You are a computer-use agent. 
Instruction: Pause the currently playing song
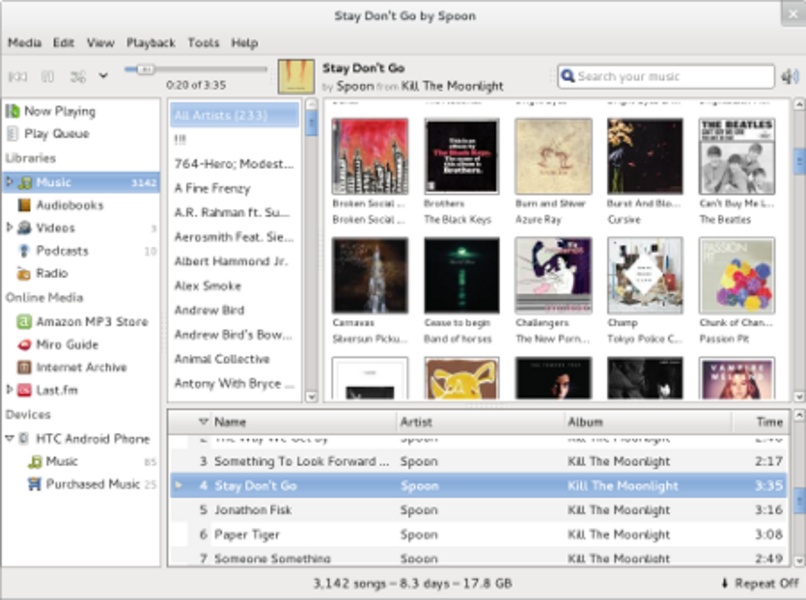coord(47,76)
